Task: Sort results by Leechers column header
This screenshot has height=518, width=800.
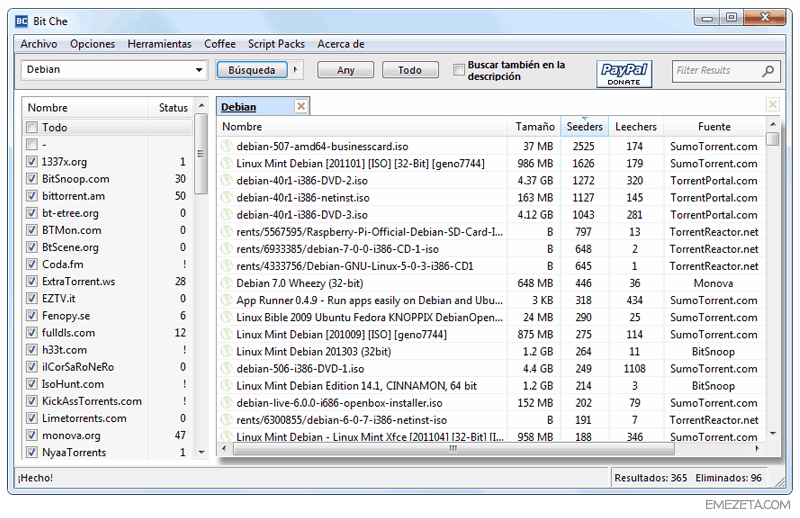Action: click(636, 127)
